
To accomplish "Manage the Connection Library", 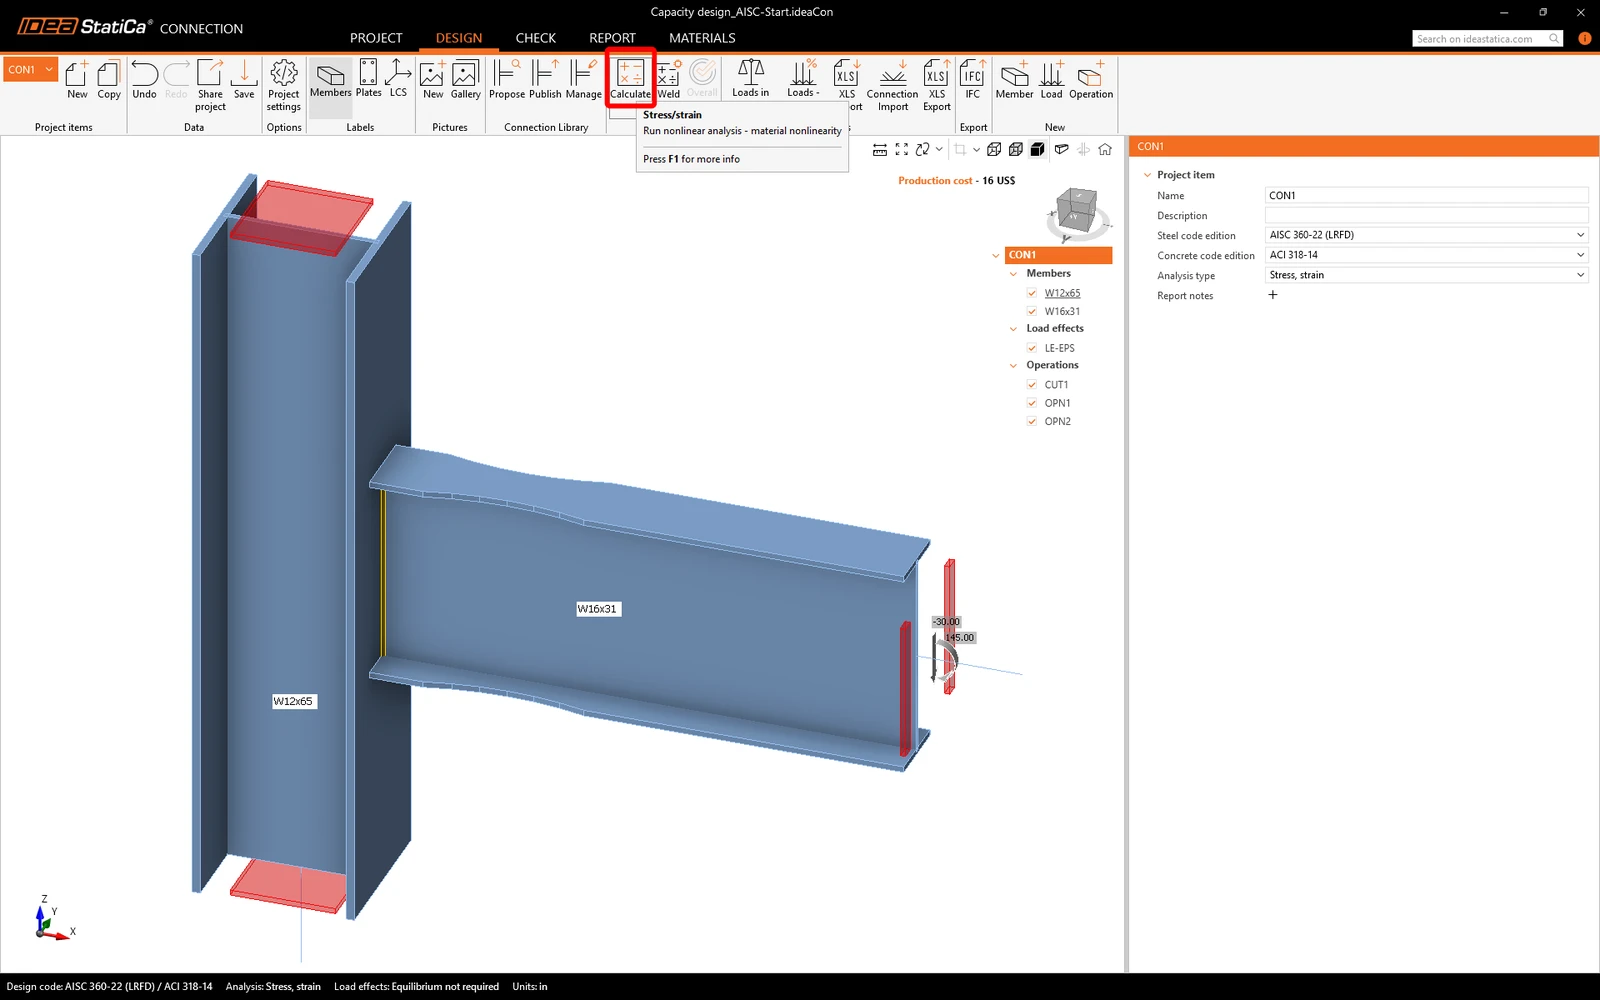I will tap(584, 79).
